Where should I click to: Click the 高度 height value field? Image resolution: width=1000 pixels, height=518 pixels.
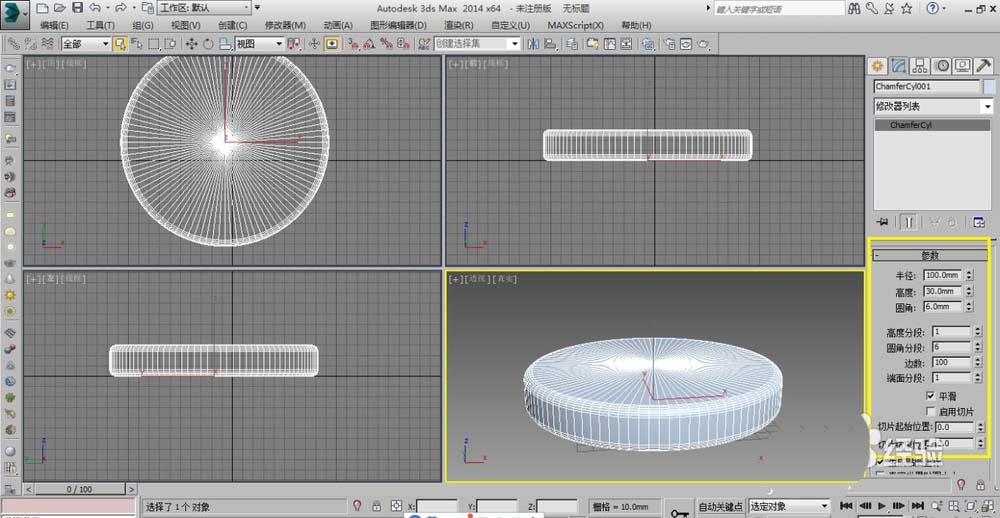943,291
